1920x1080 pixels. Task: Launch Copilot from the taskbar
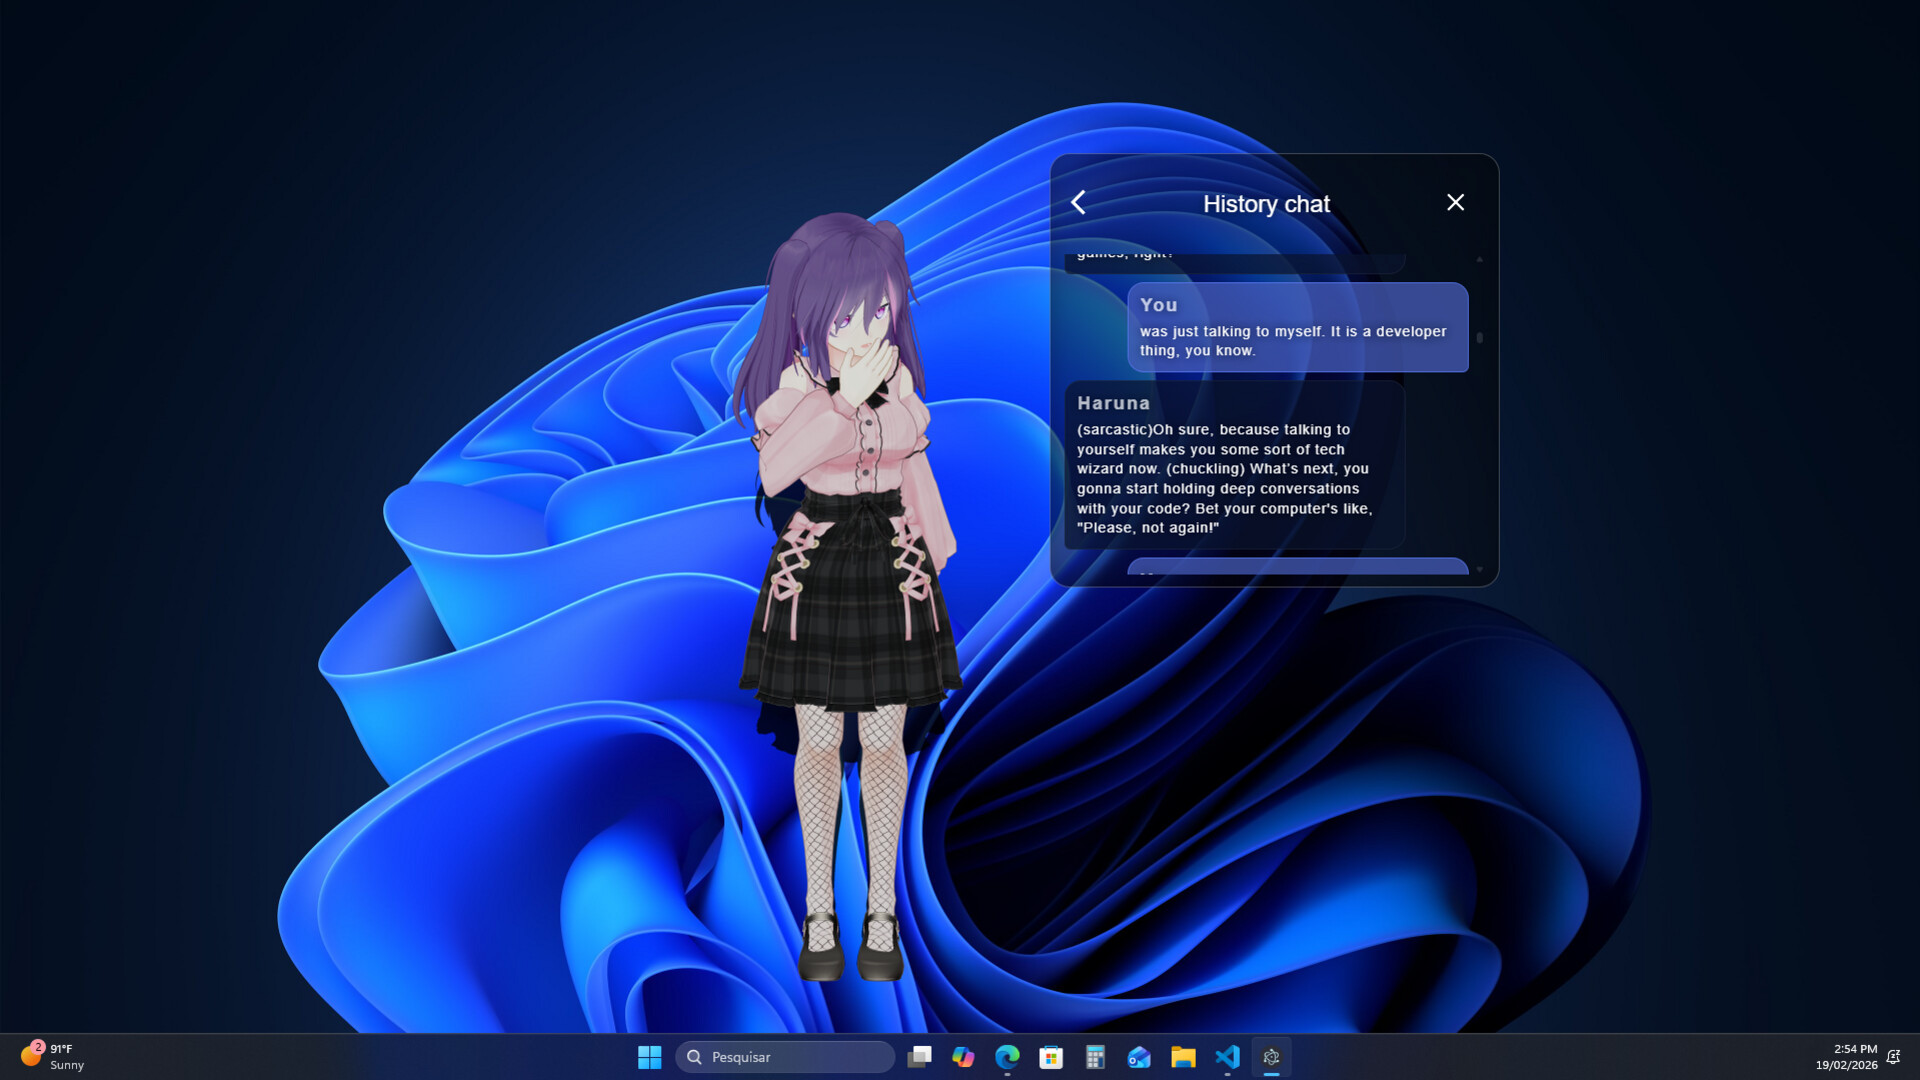pyautogui.click(x=963, y=1057)
